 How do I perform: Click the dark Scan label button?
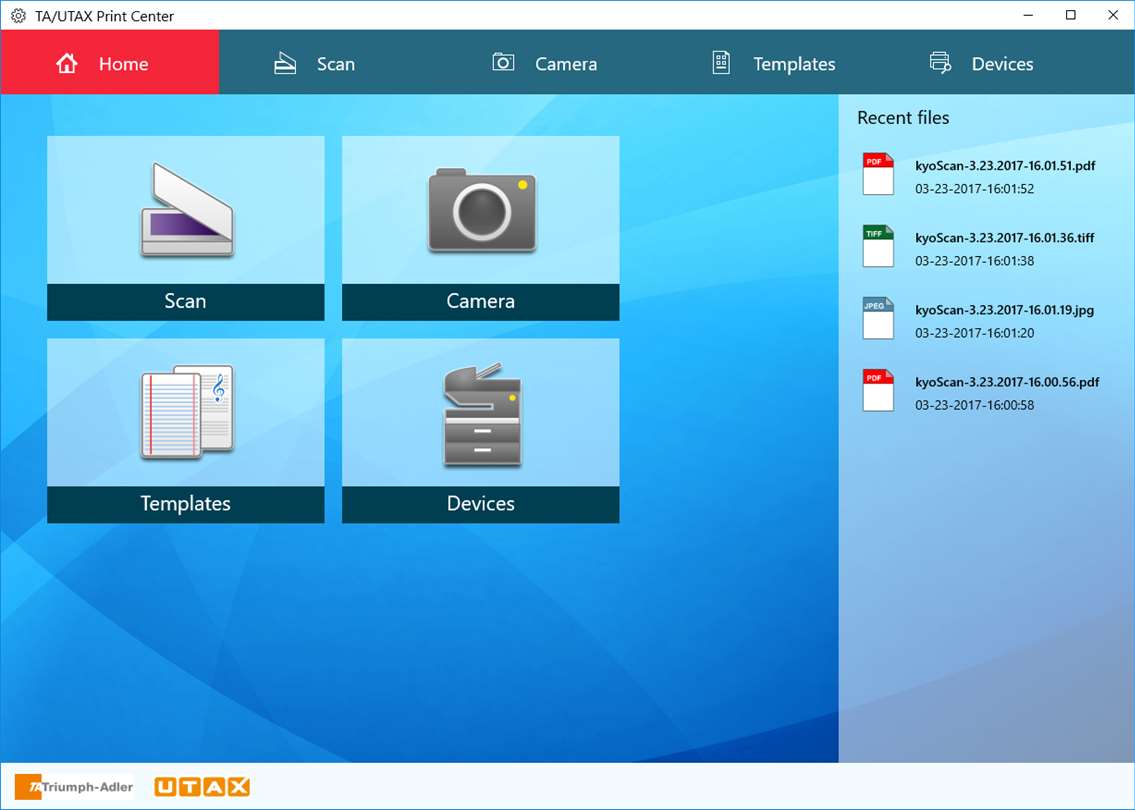186,302
